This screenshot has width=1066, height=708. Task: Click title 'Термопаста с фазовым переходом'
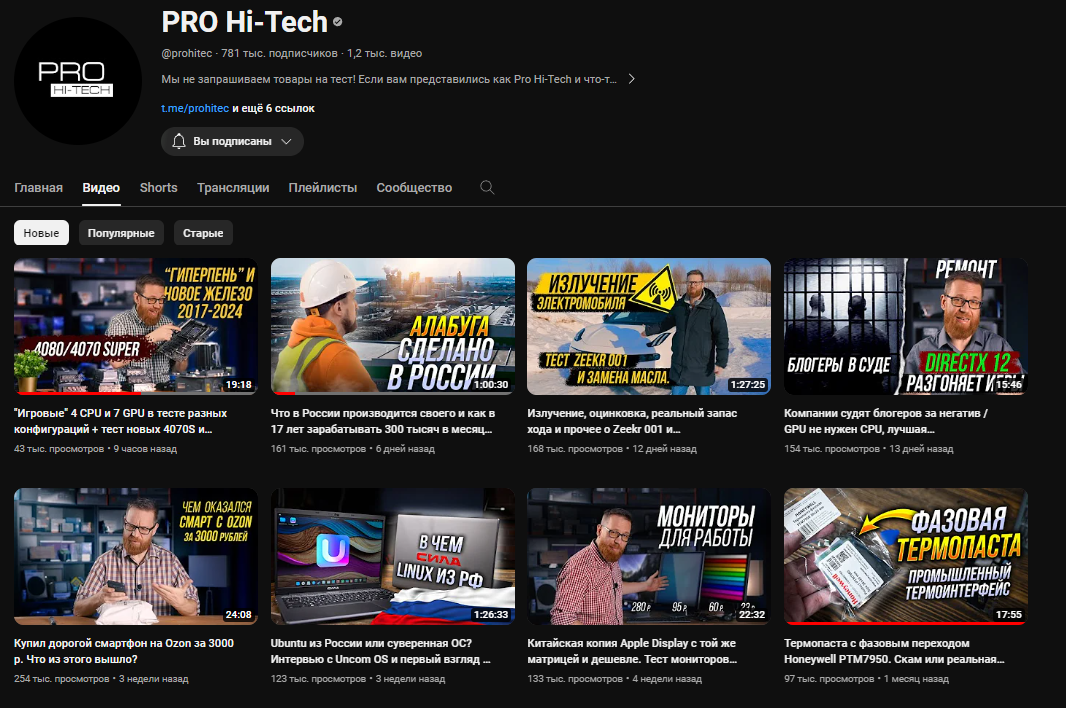pyautogui.click(x=894, y=651)
